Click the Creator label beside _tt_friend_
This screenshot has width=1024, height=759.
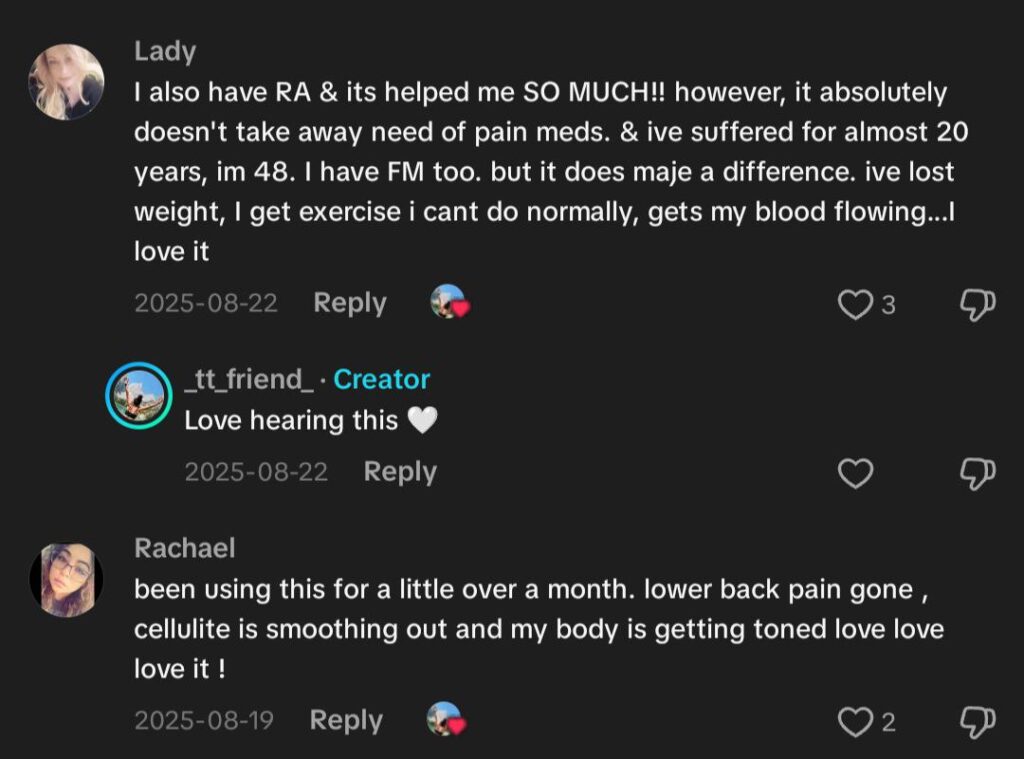(382, 380)
